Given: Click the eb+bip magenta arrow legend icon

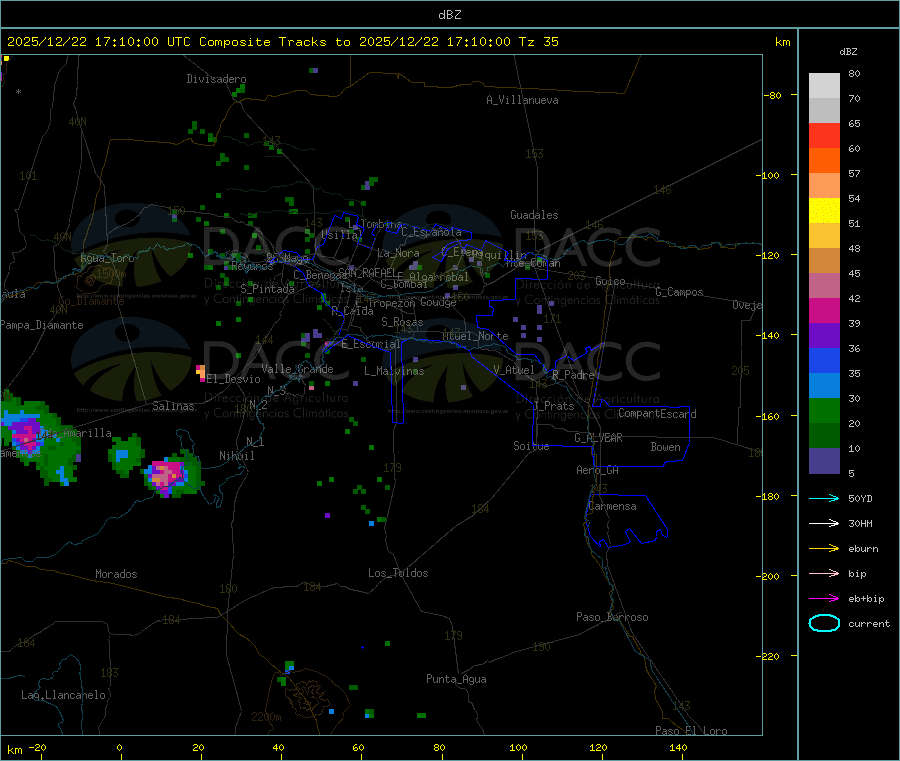Looking at the screenshot, I should point(824,599).
